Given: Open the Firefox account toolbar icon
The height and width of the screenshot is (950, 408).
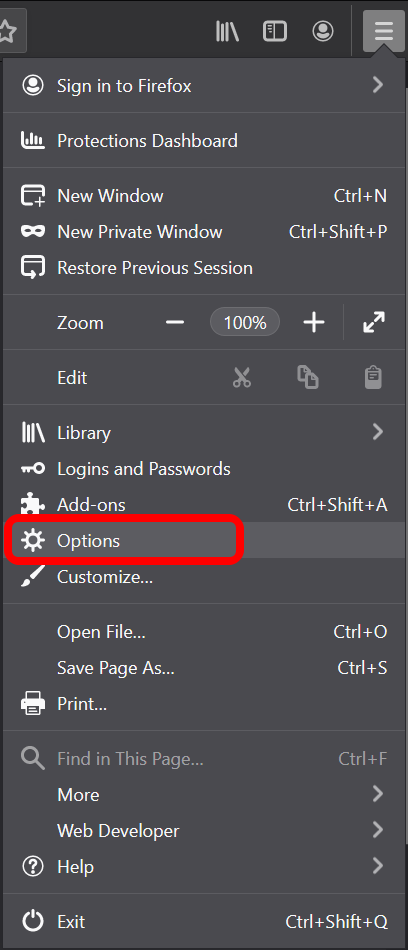Looking at the screenshot, I should point(323,31).
